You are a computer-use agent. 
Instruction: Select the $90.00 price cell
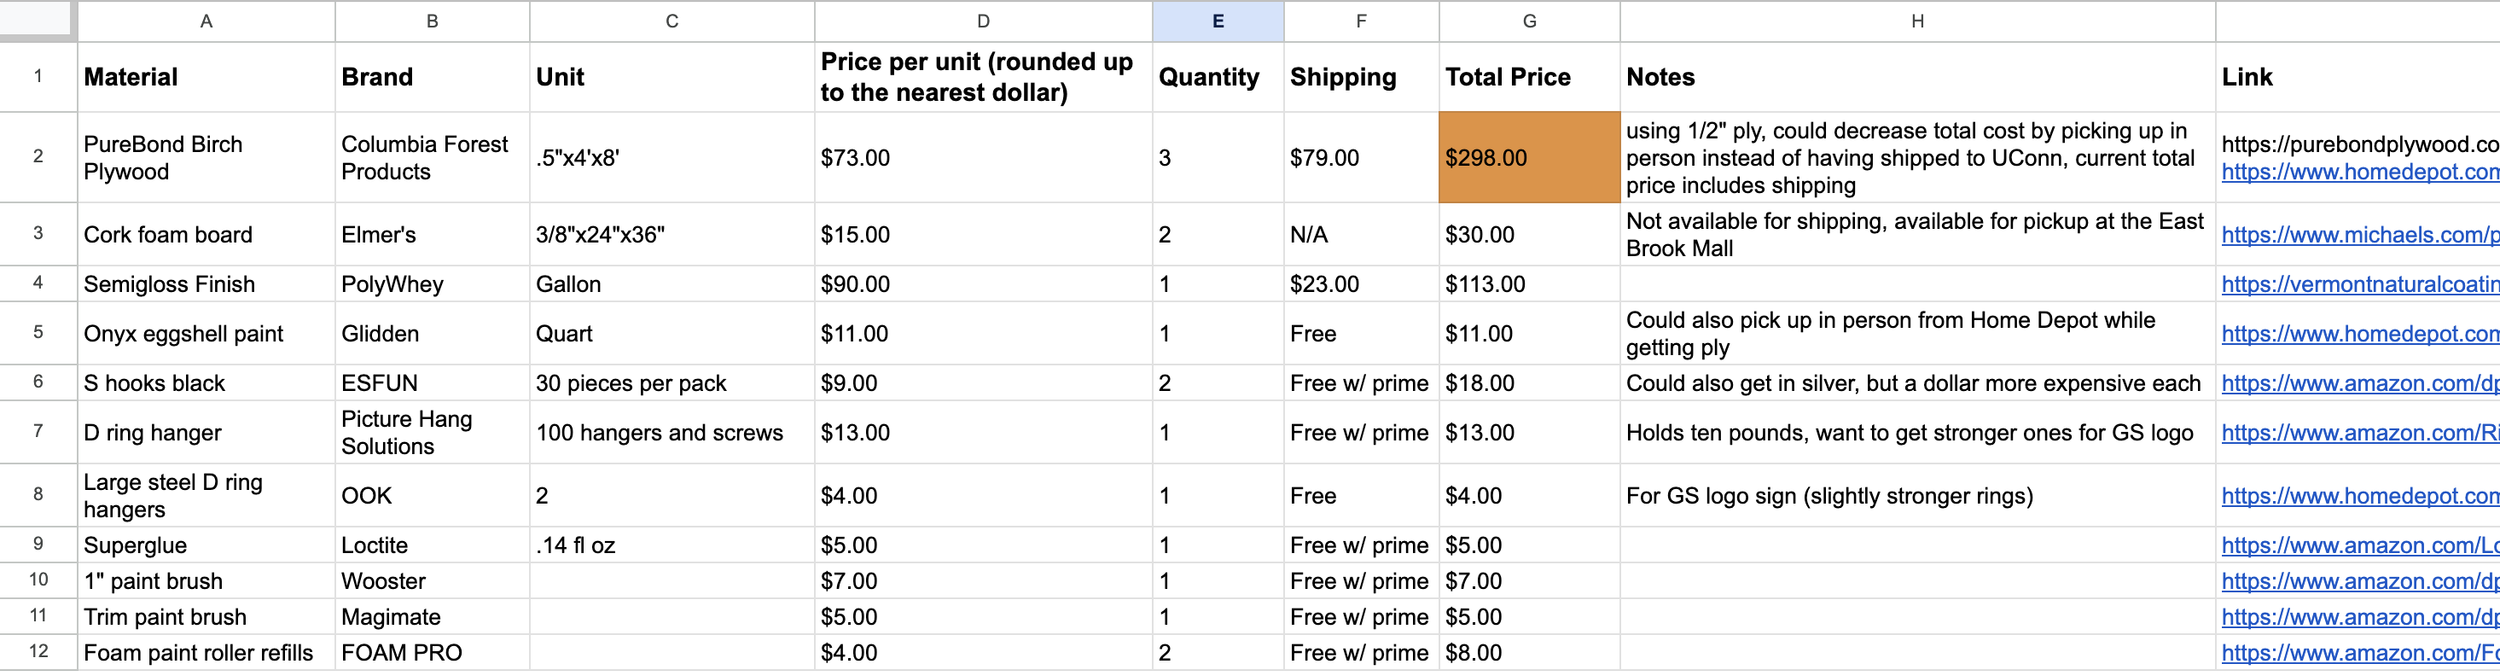pyautogui.click(x=982, y=285)
